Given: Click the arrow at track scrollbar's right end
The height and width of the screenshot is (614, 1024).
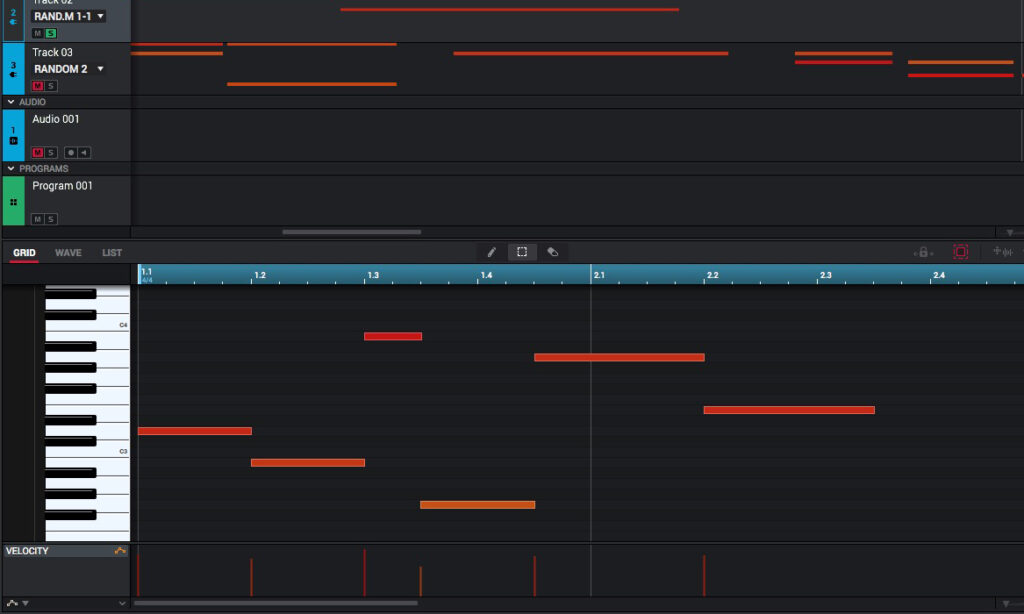Looking at the screenshot, I should [1009, 233].
